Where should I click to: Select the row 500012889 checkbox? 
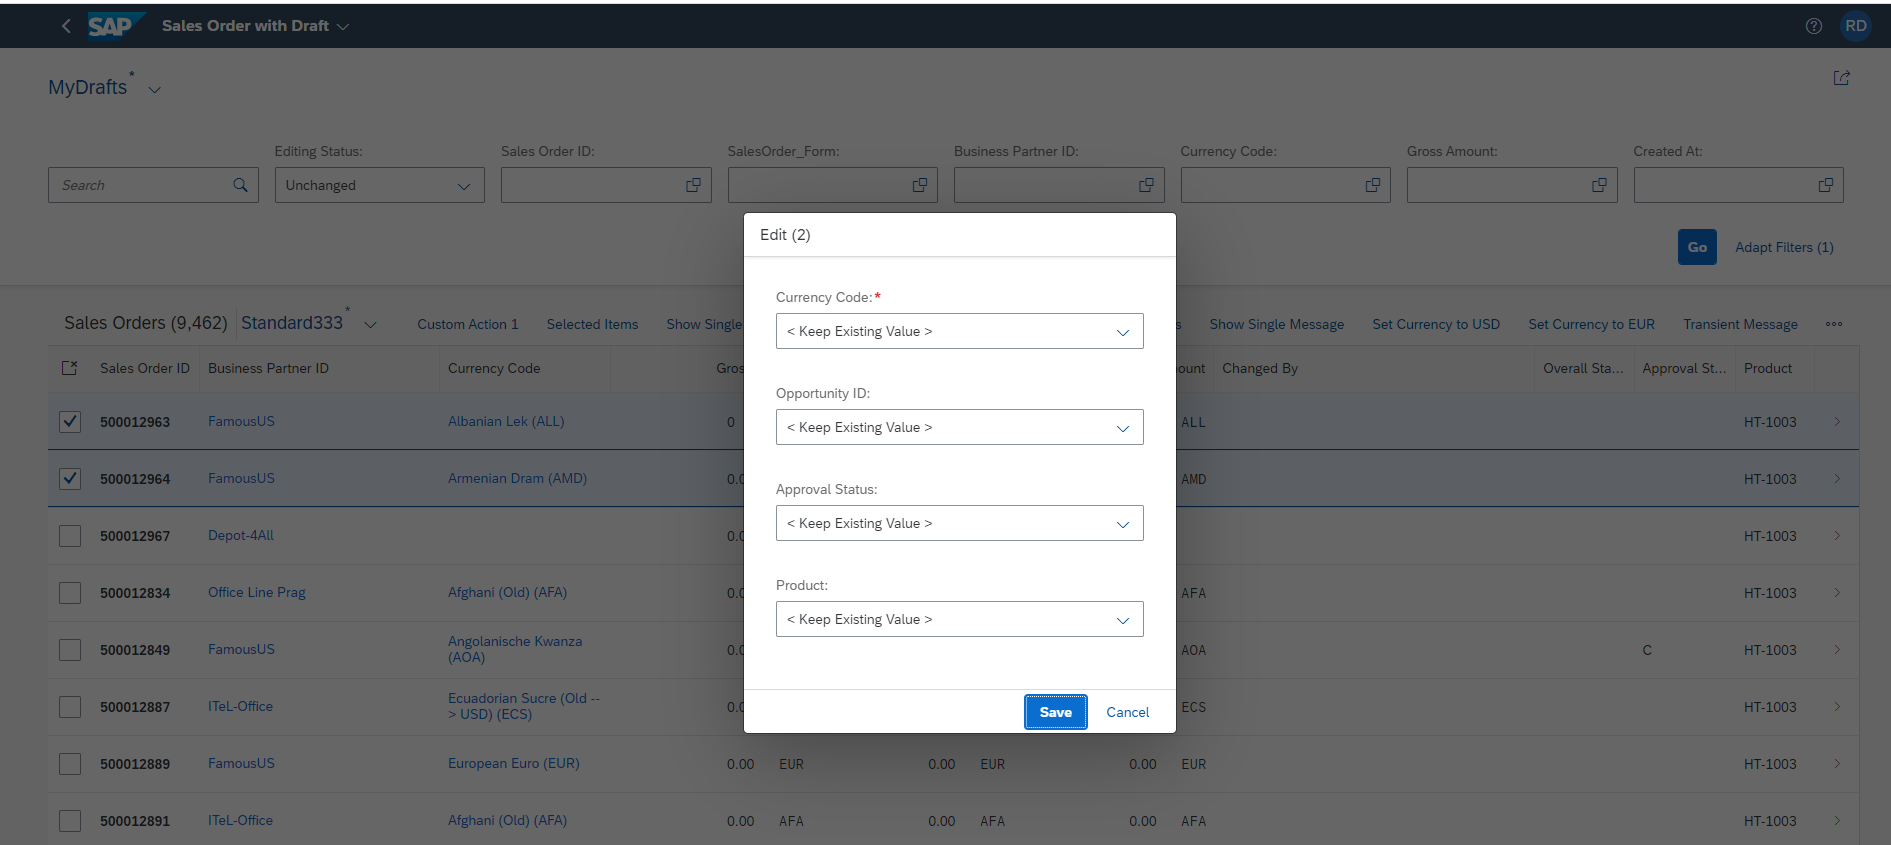70,764
